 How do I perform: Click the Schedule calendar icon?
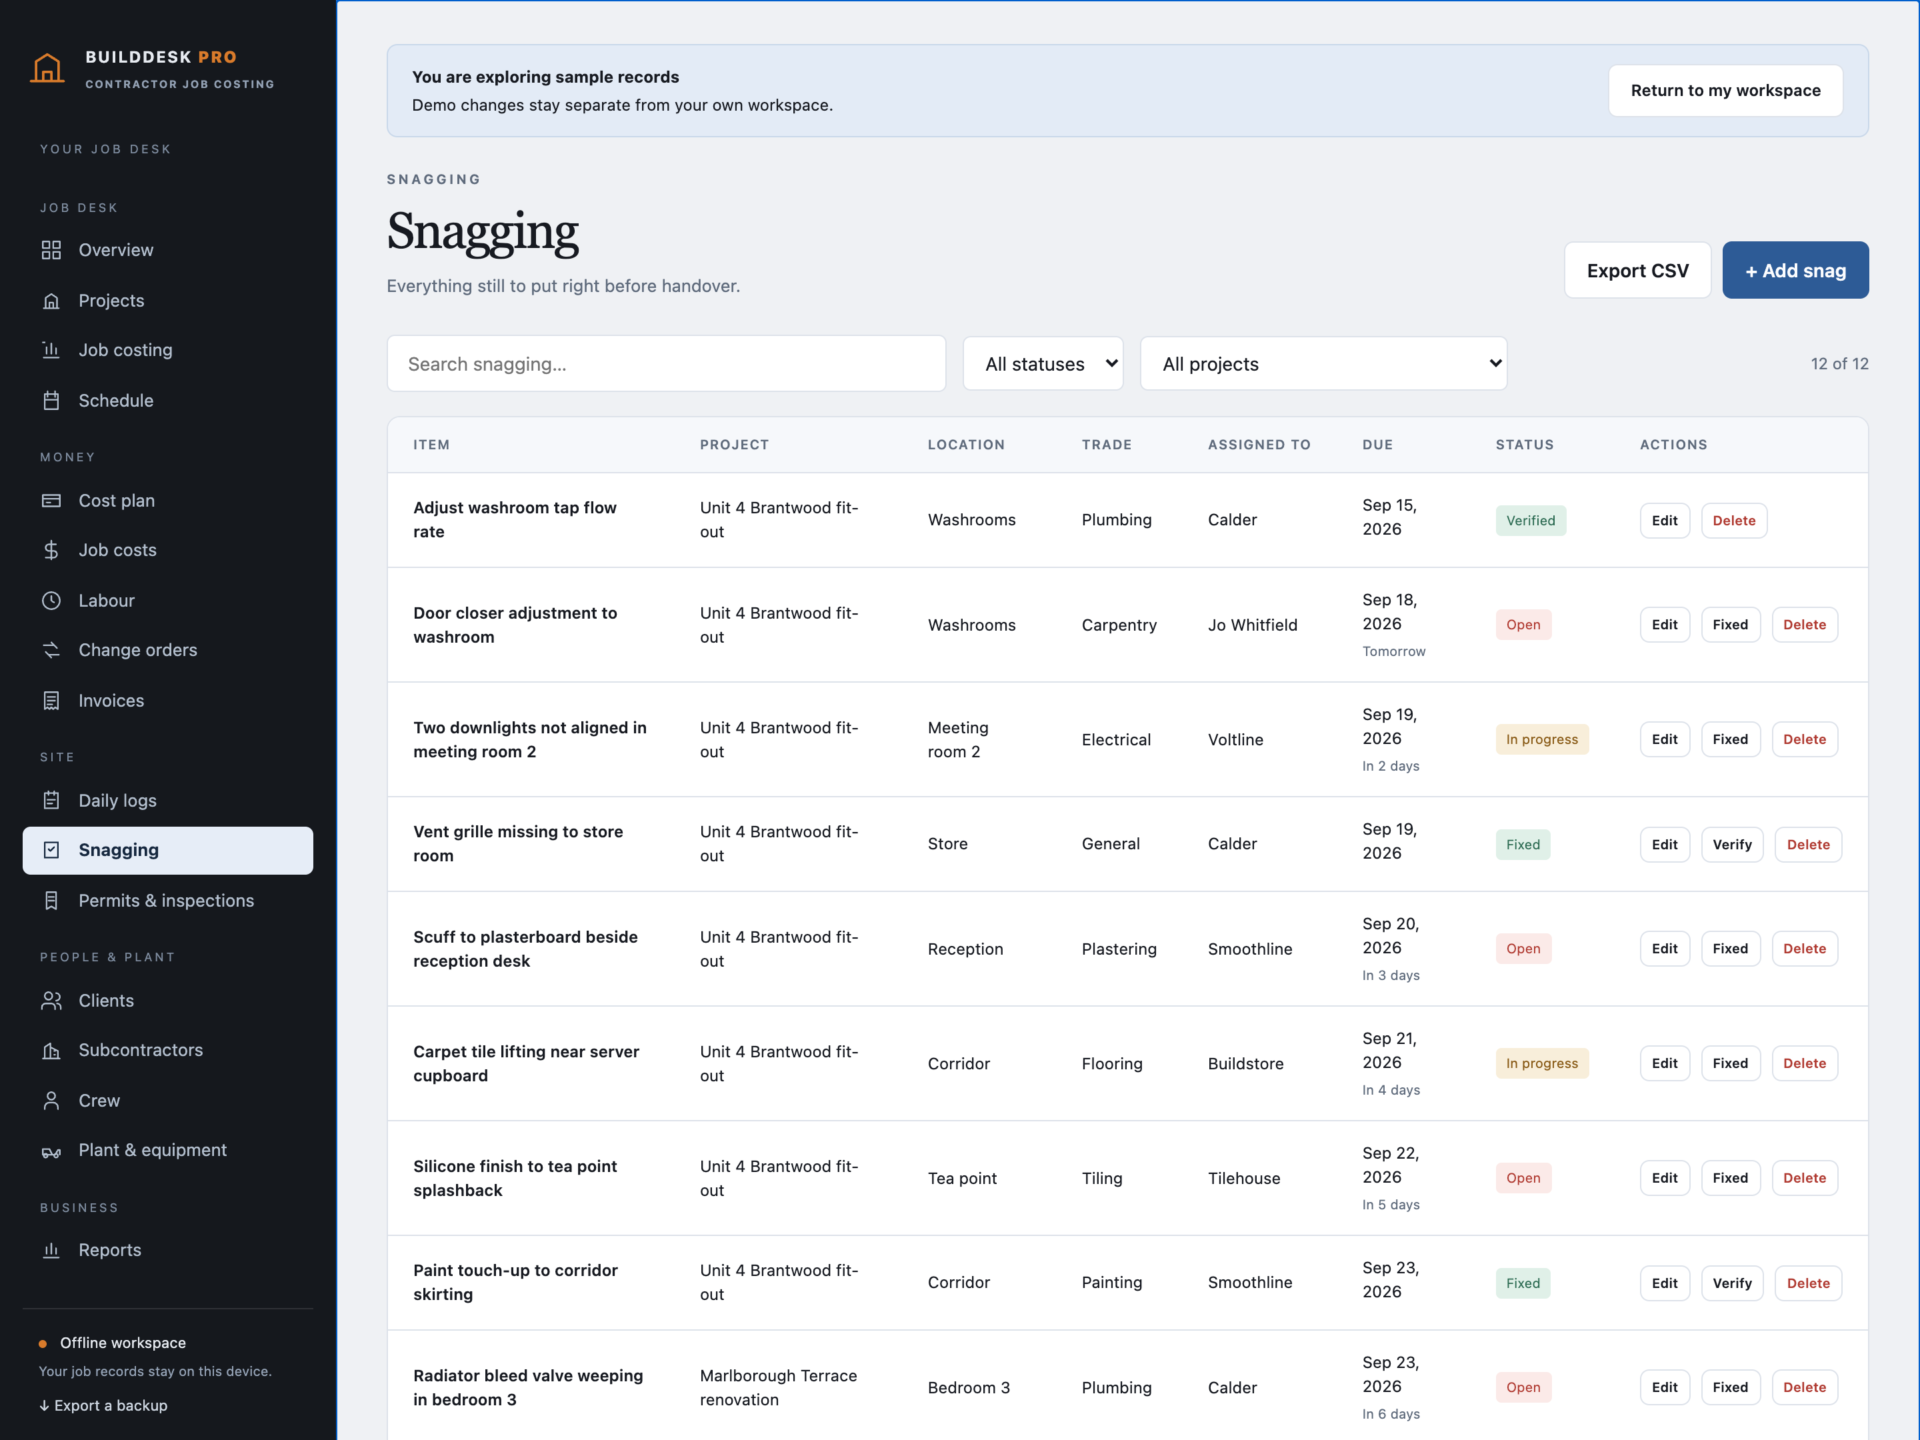pos(51,401)
